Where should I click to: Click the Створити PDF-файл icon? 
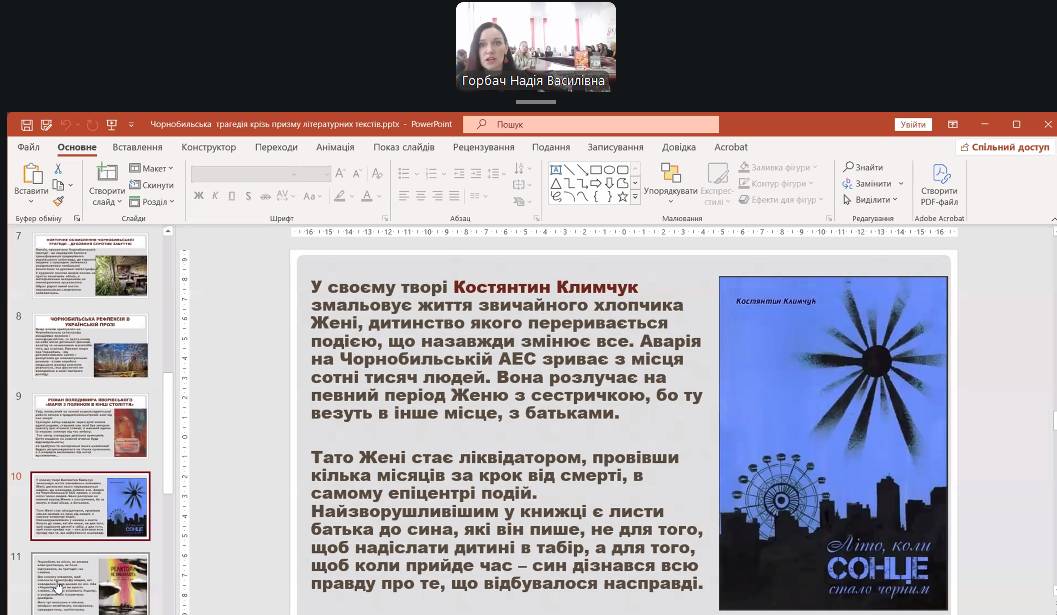pos(939,184)
